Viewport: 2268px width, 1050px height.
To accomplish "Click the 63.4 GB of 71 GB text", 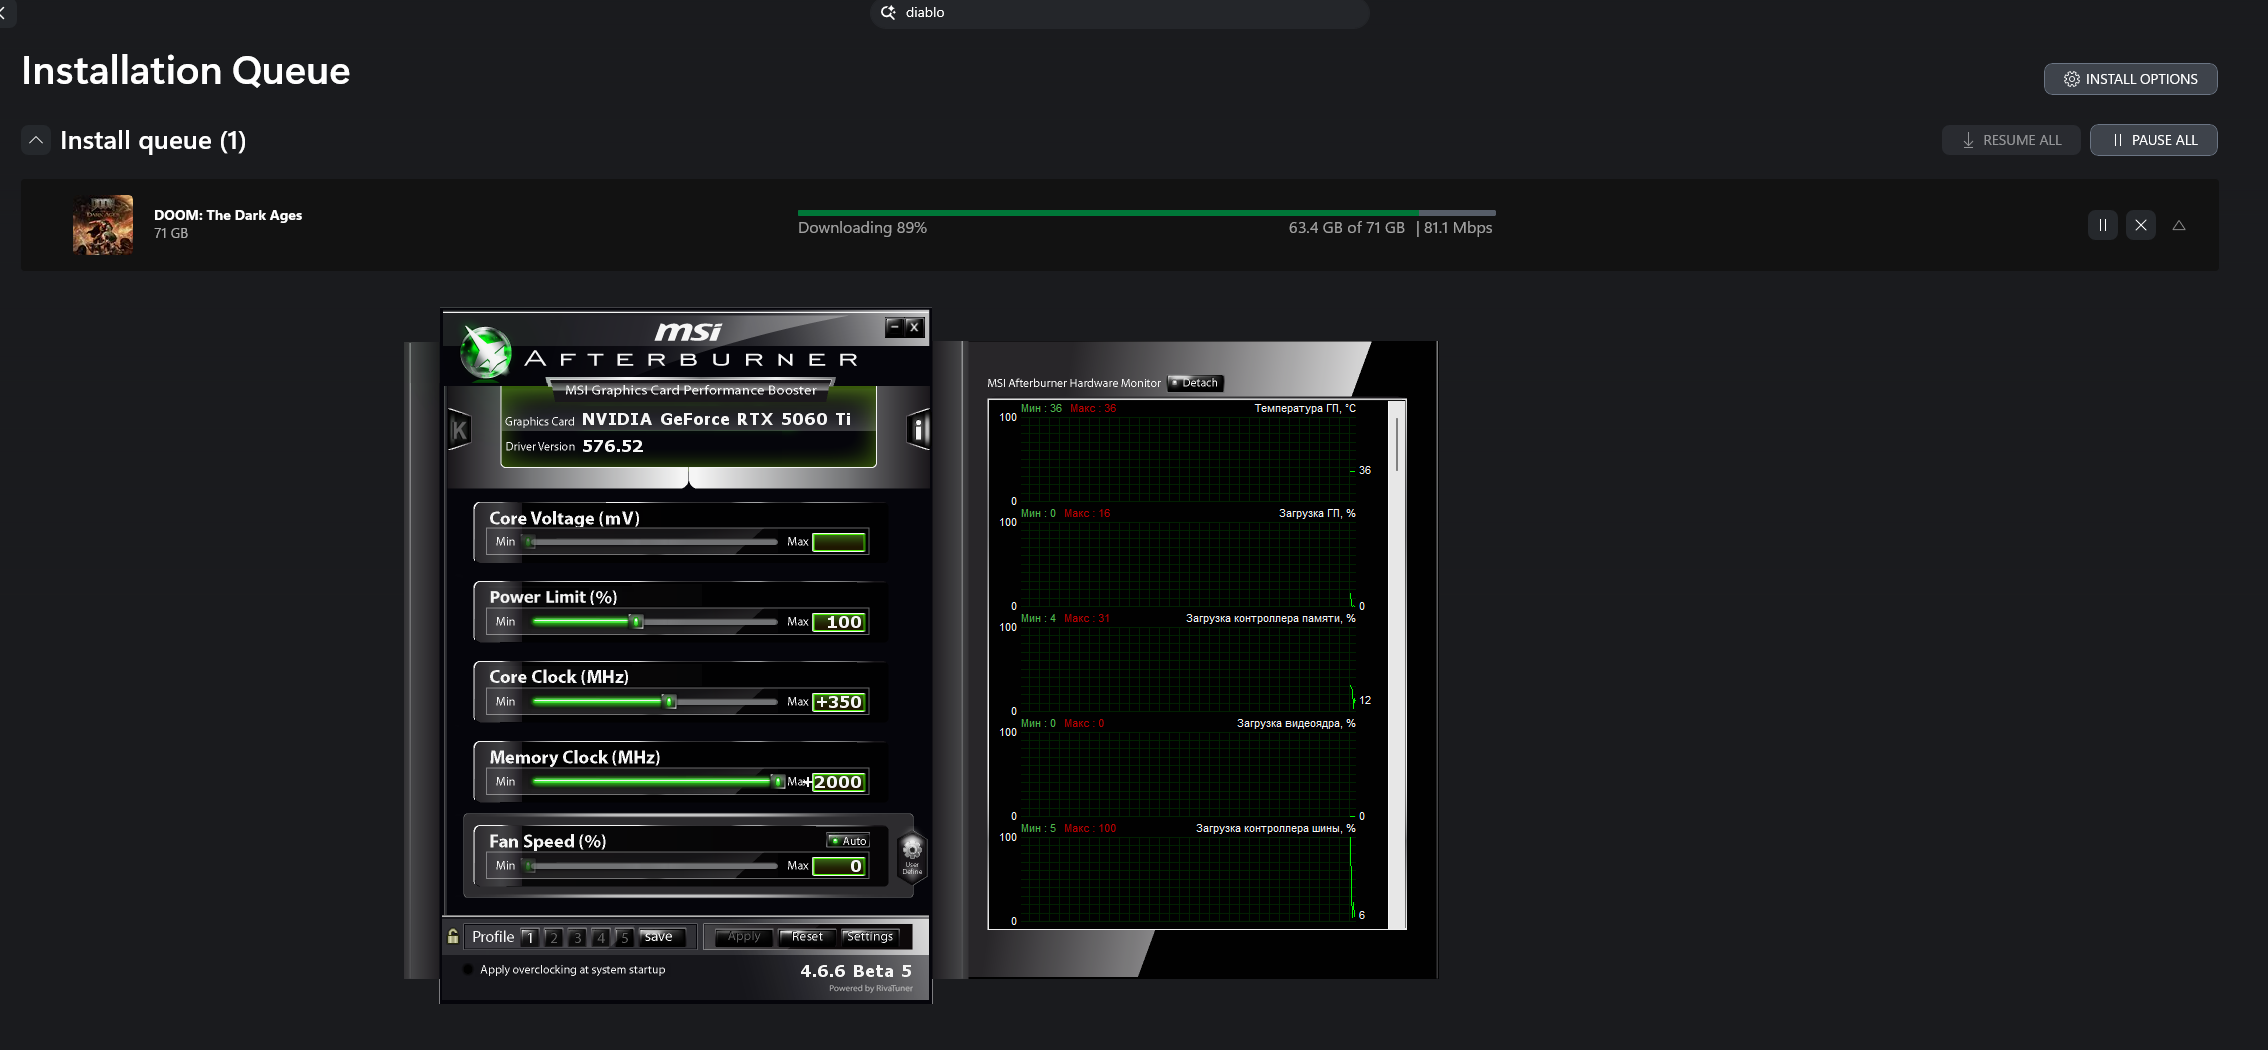I will [x=1346, y=228].
